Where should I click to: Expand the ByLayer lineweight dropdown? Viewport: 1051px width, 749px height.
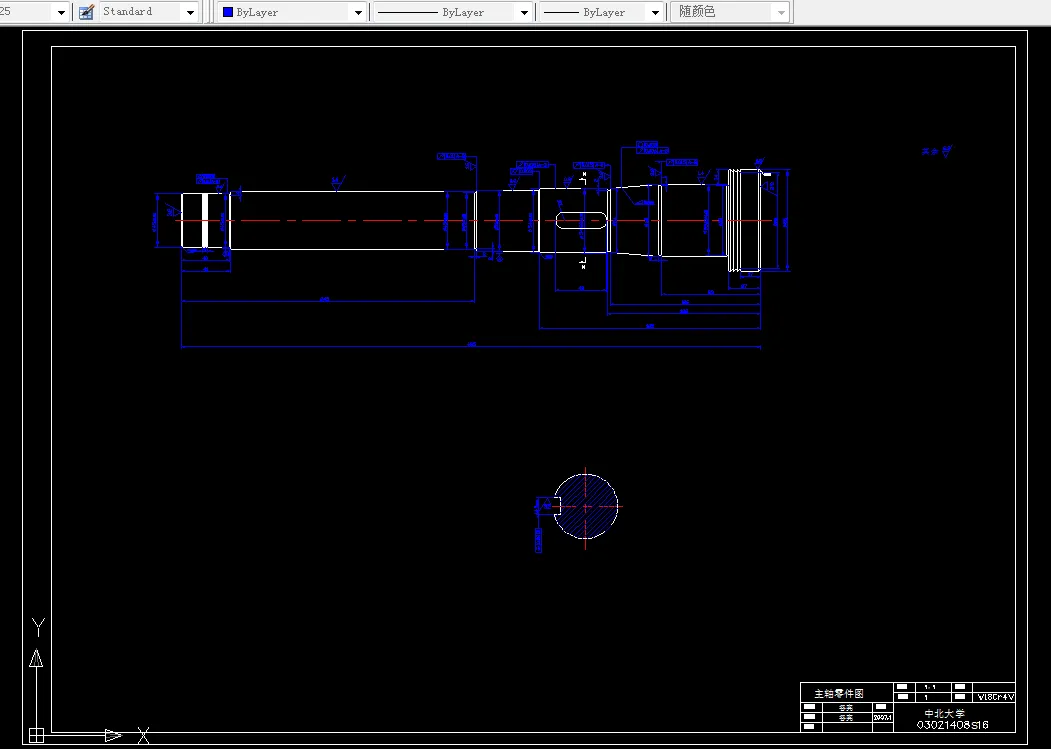click(x=655, y=12)
